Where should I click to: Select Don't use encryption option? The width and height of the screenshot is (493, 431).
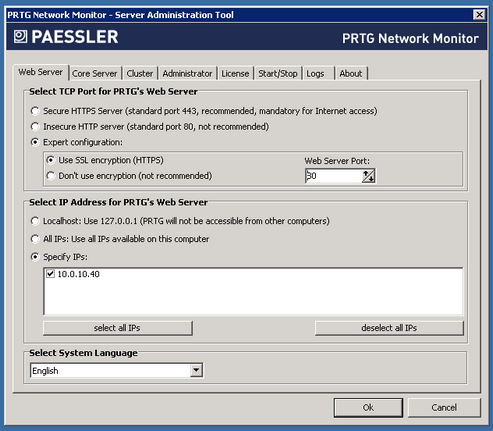pyautogui.click(x=50, y=176)
